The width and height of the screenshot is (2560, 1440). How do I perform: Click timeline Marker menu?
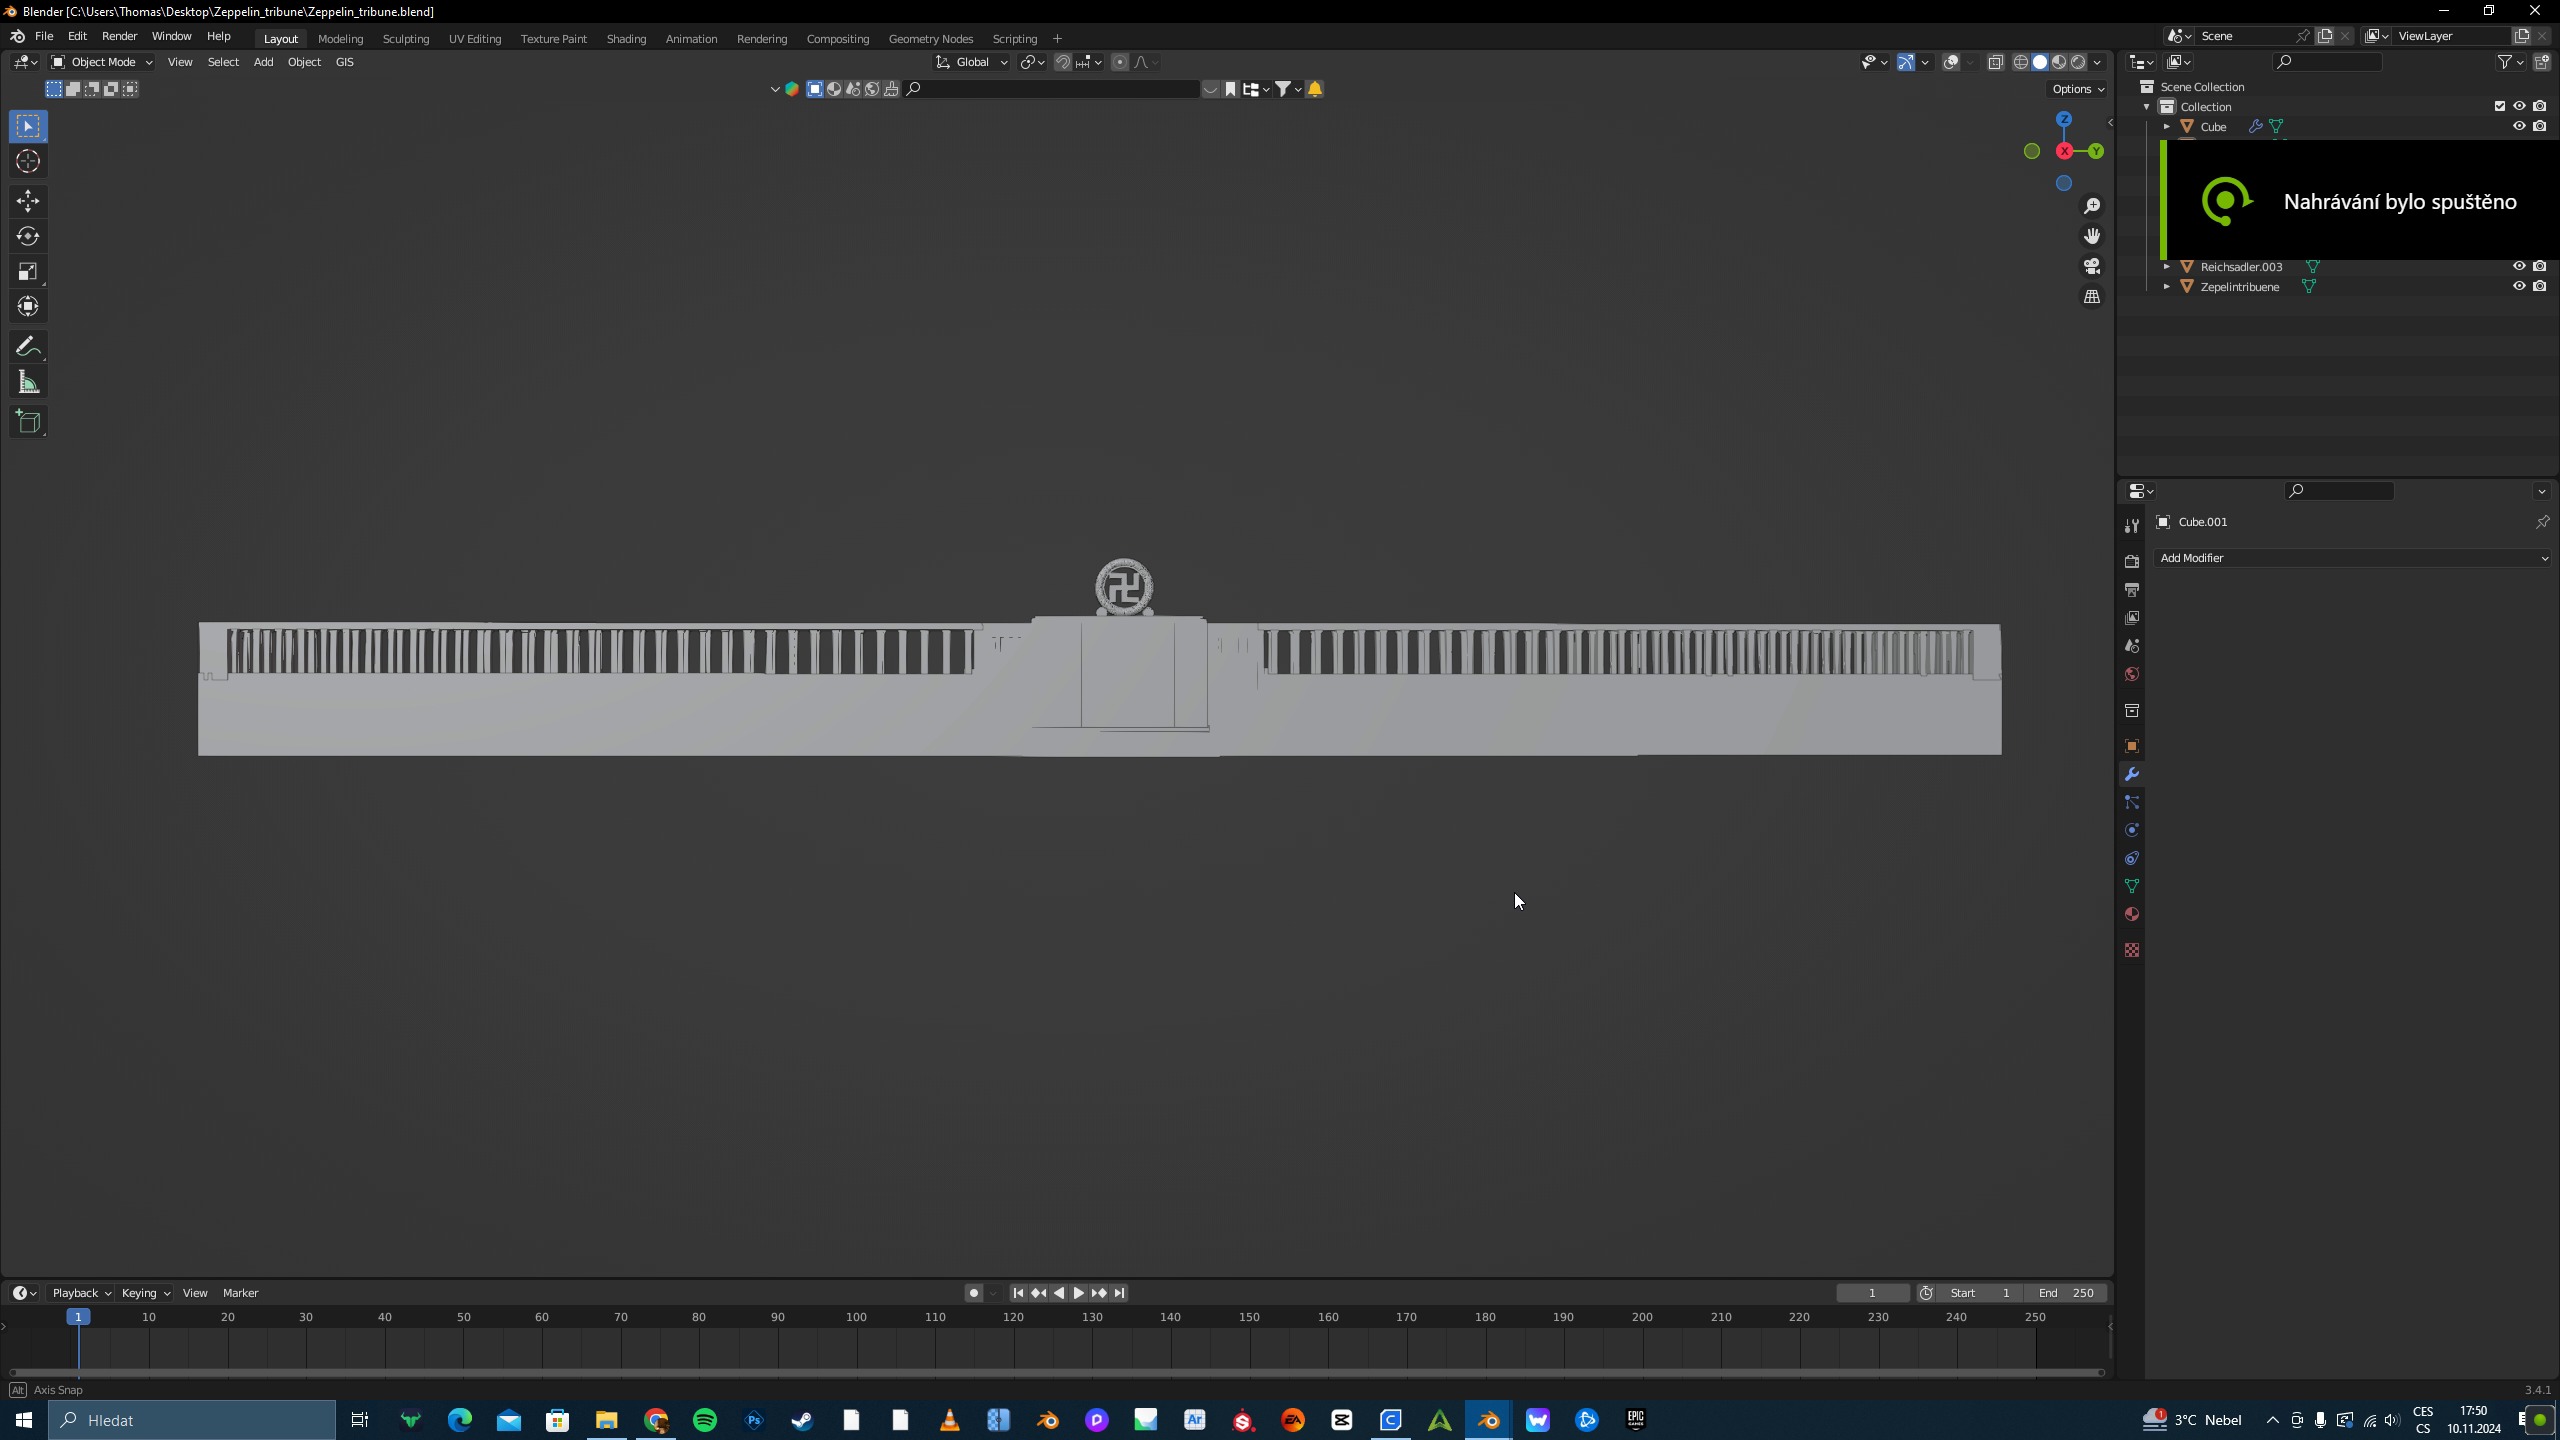click(x=240, y=1293)
